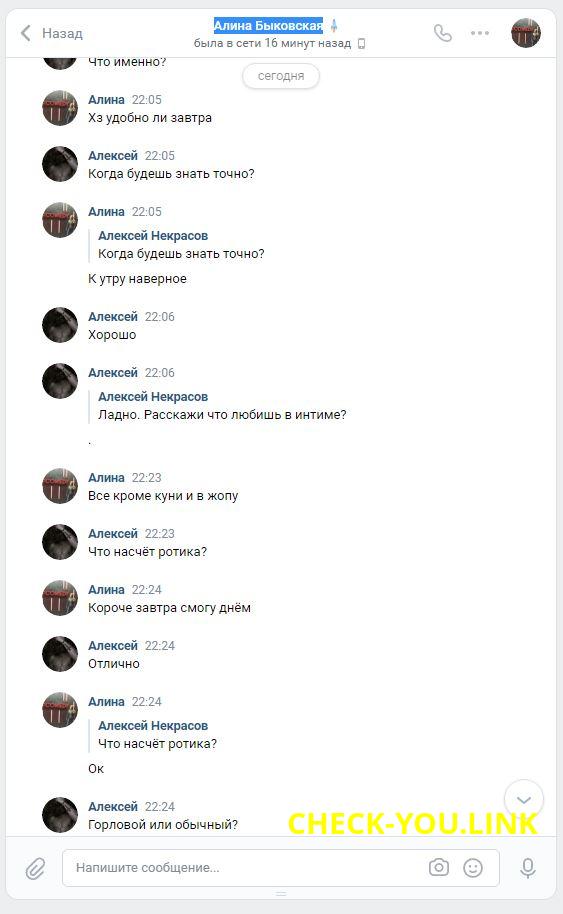This screenshot has height=914, width=563.
Task: Jump to latest messages via down-chevron button
Action: tap(523, 800)
